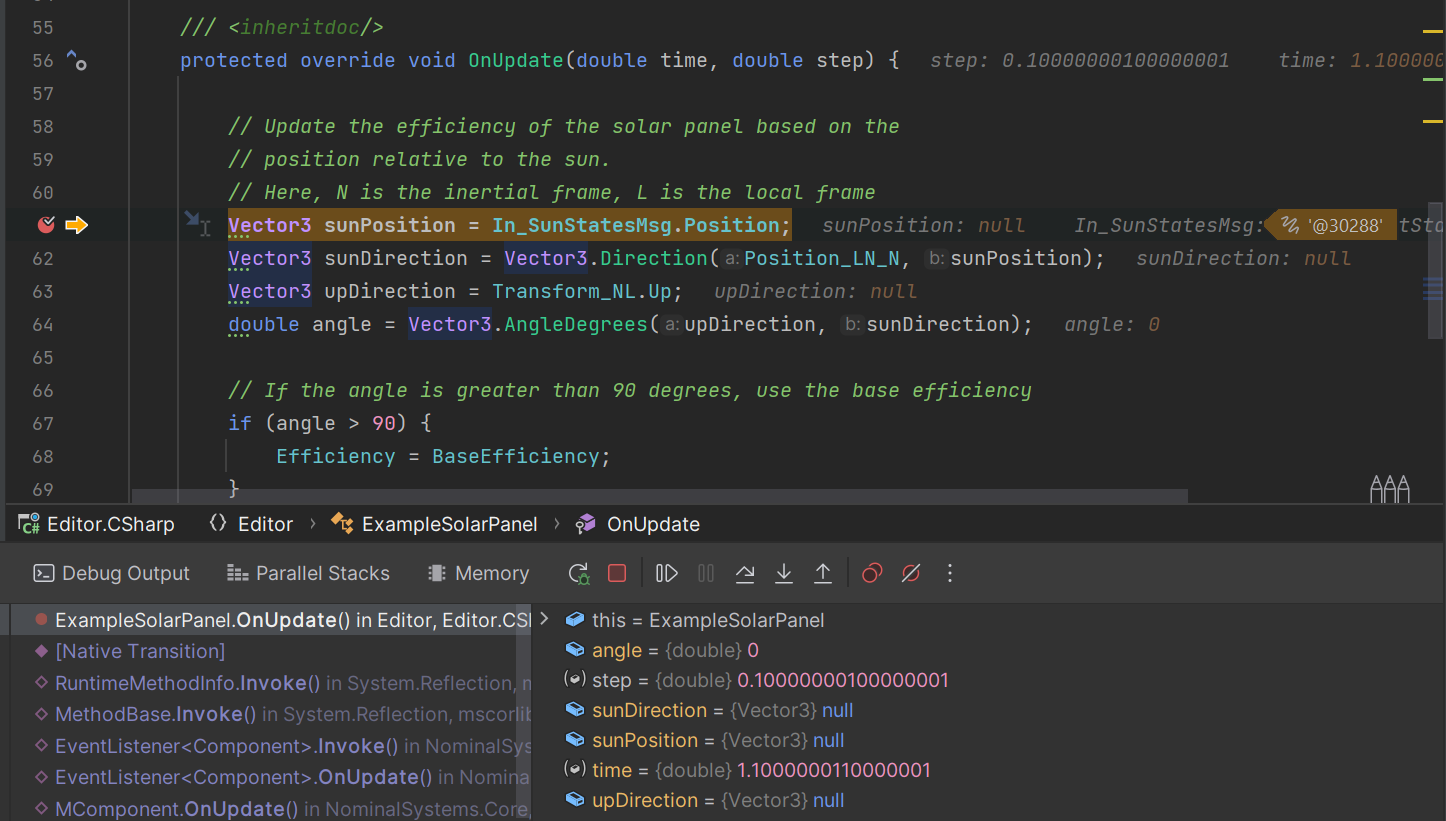Toggle the Mute Breakpoints icon
1446x821 pixels.
point(911,573)
